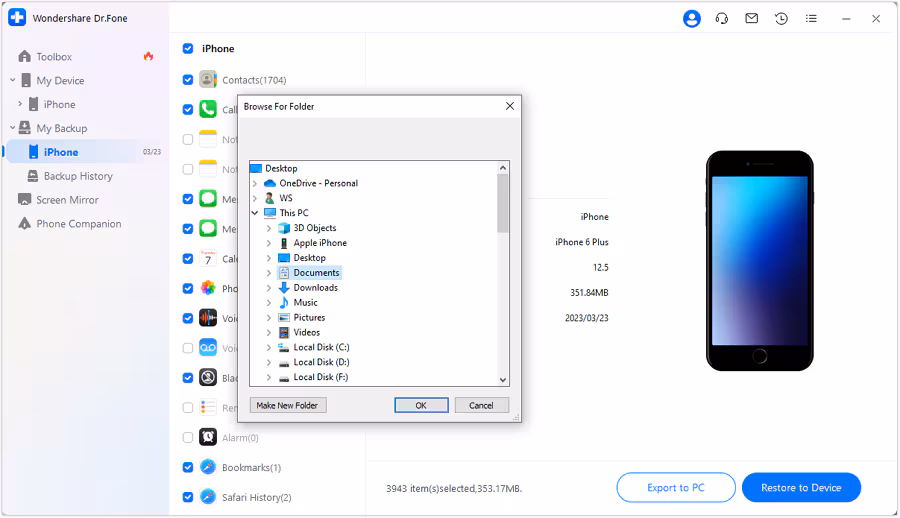Click the green phone Call history icon
The height and width of the screenshot is (518, 900).
[208, 109]
